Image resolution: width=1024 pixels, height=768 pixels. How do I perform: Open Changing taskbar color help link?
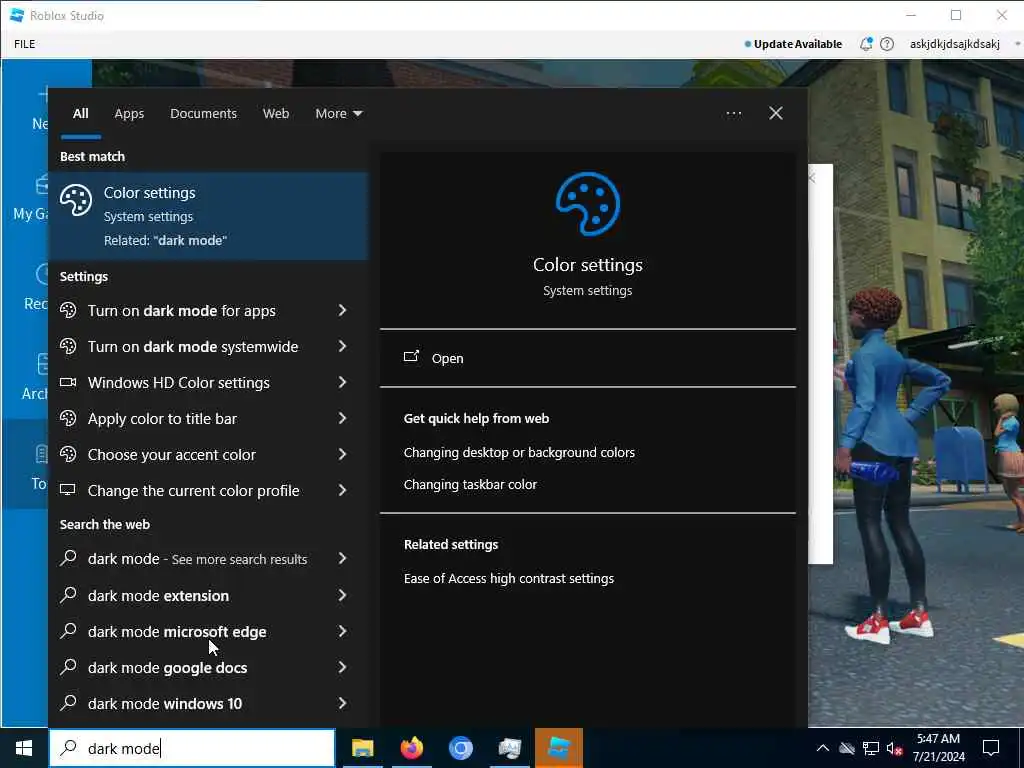pyautogui.click(x=470, y=484)
